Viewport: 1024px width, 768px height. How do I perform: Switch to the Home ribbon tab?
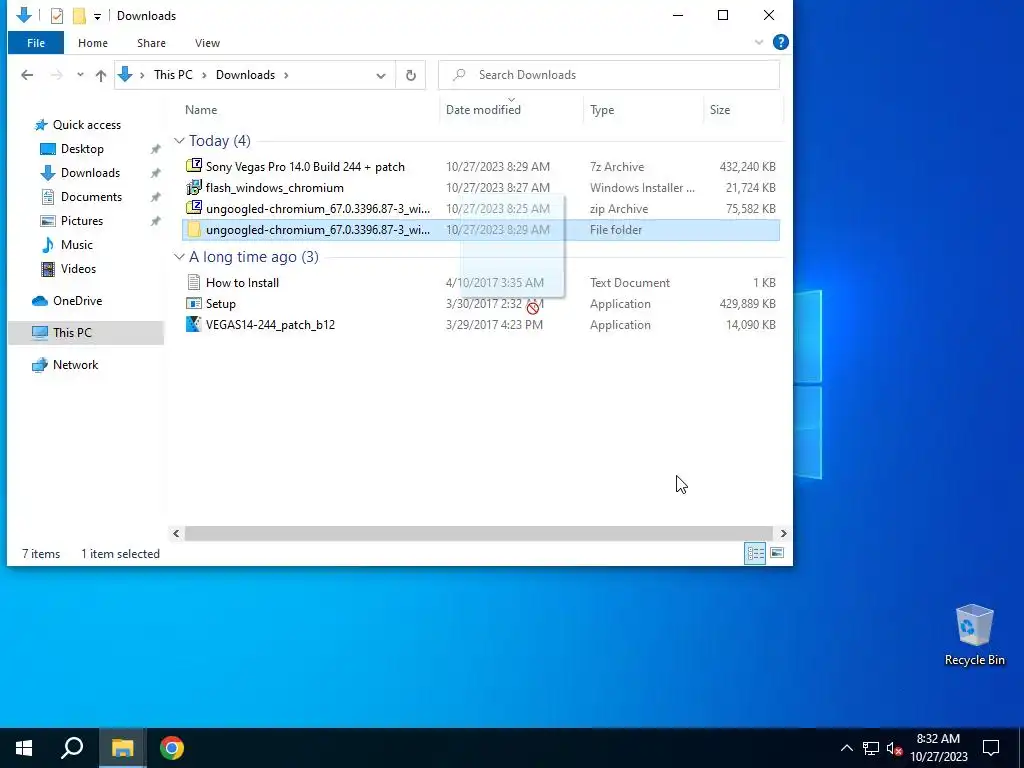93,43
